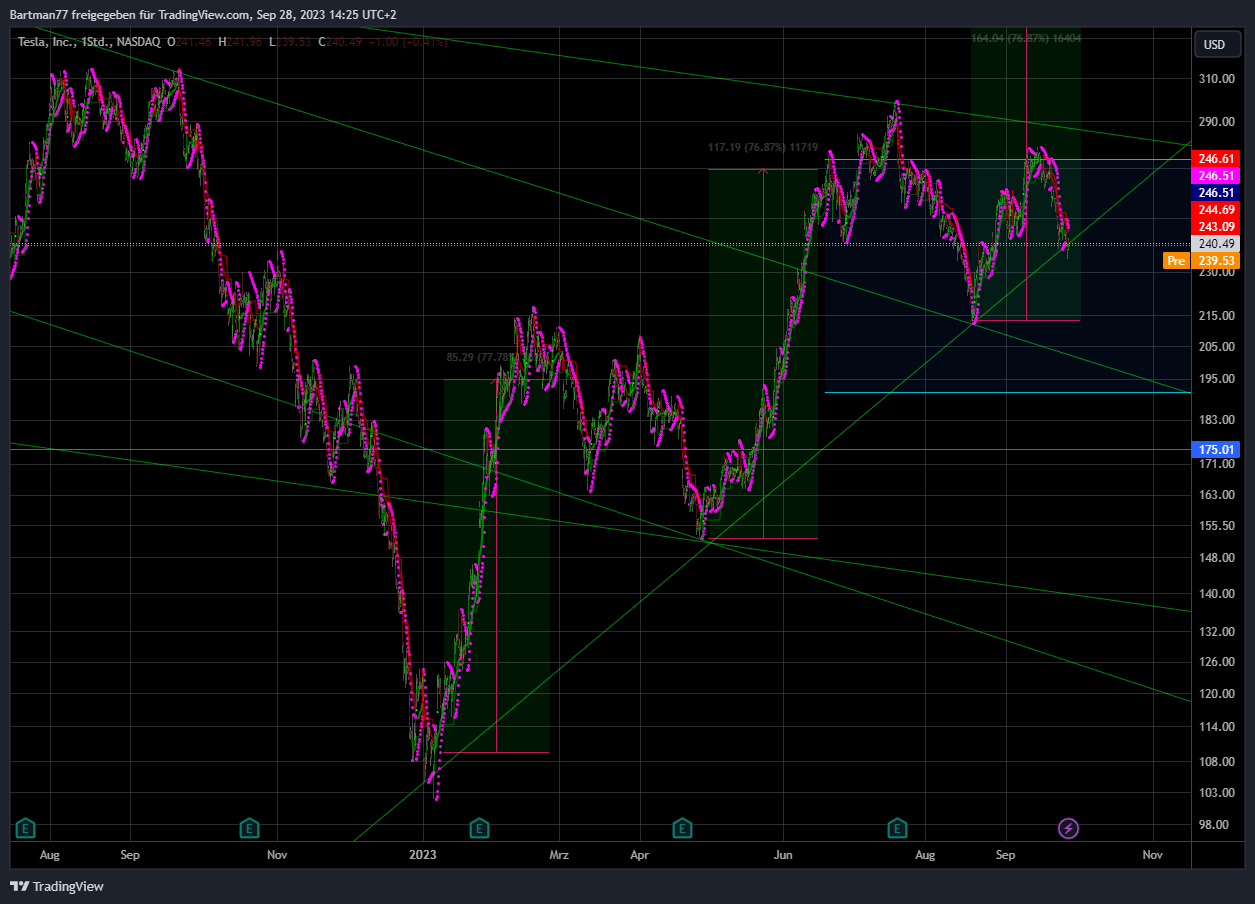The width and height of the screenshot is (1255, 904).
Task: Click the 132.00 price axis value
Action: coord(1216,632)
